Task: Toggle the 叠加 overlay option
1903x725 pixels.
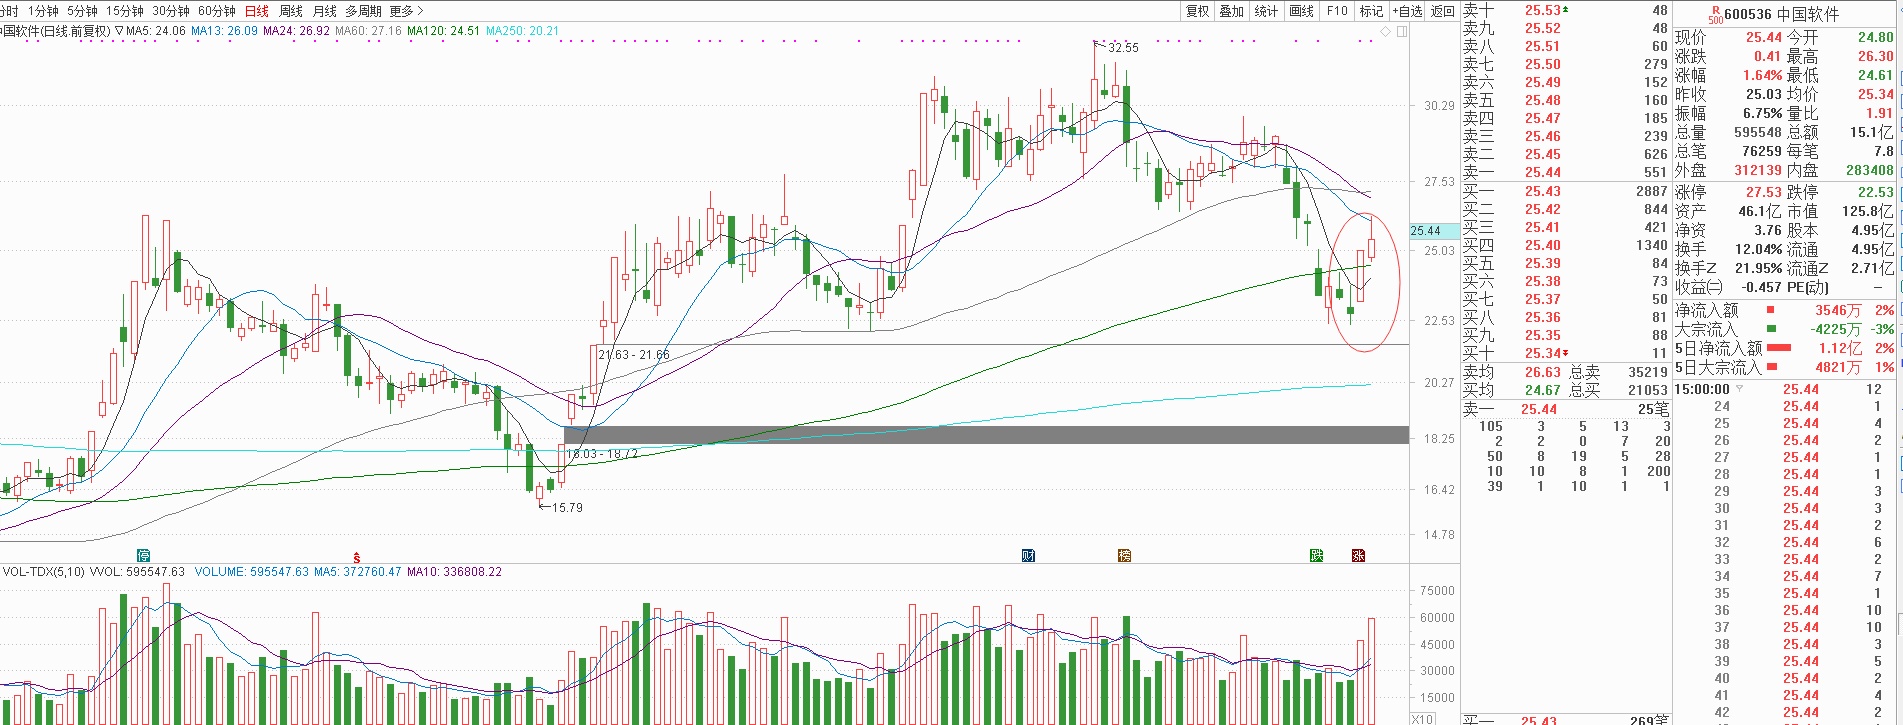Action: pyautogui.click(x=1231, y=11)
